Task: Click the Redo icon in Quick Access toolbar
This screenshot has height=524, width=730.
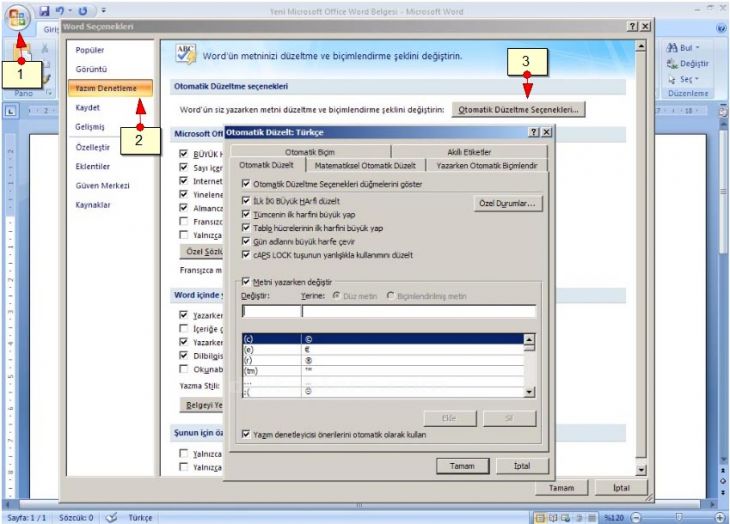Action: 83,11
